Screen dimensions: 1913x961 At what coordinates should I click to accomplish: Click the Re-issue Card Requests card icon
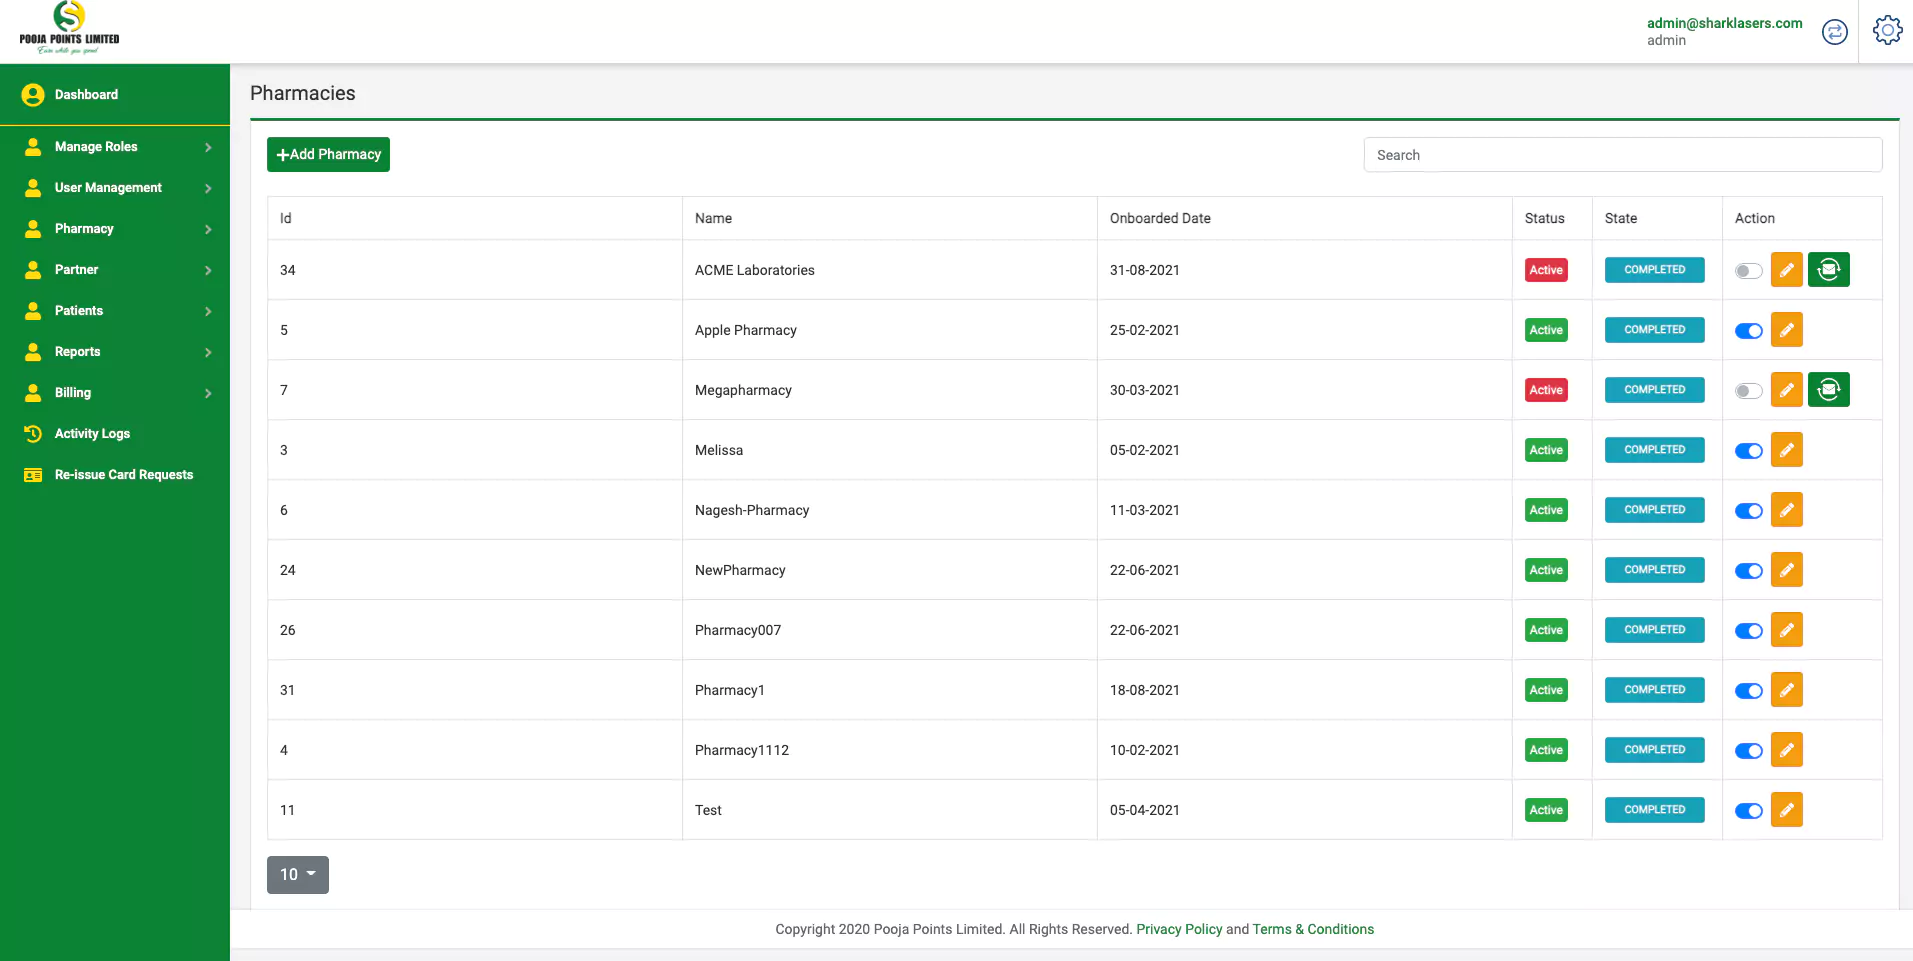(x=33, y=475)
